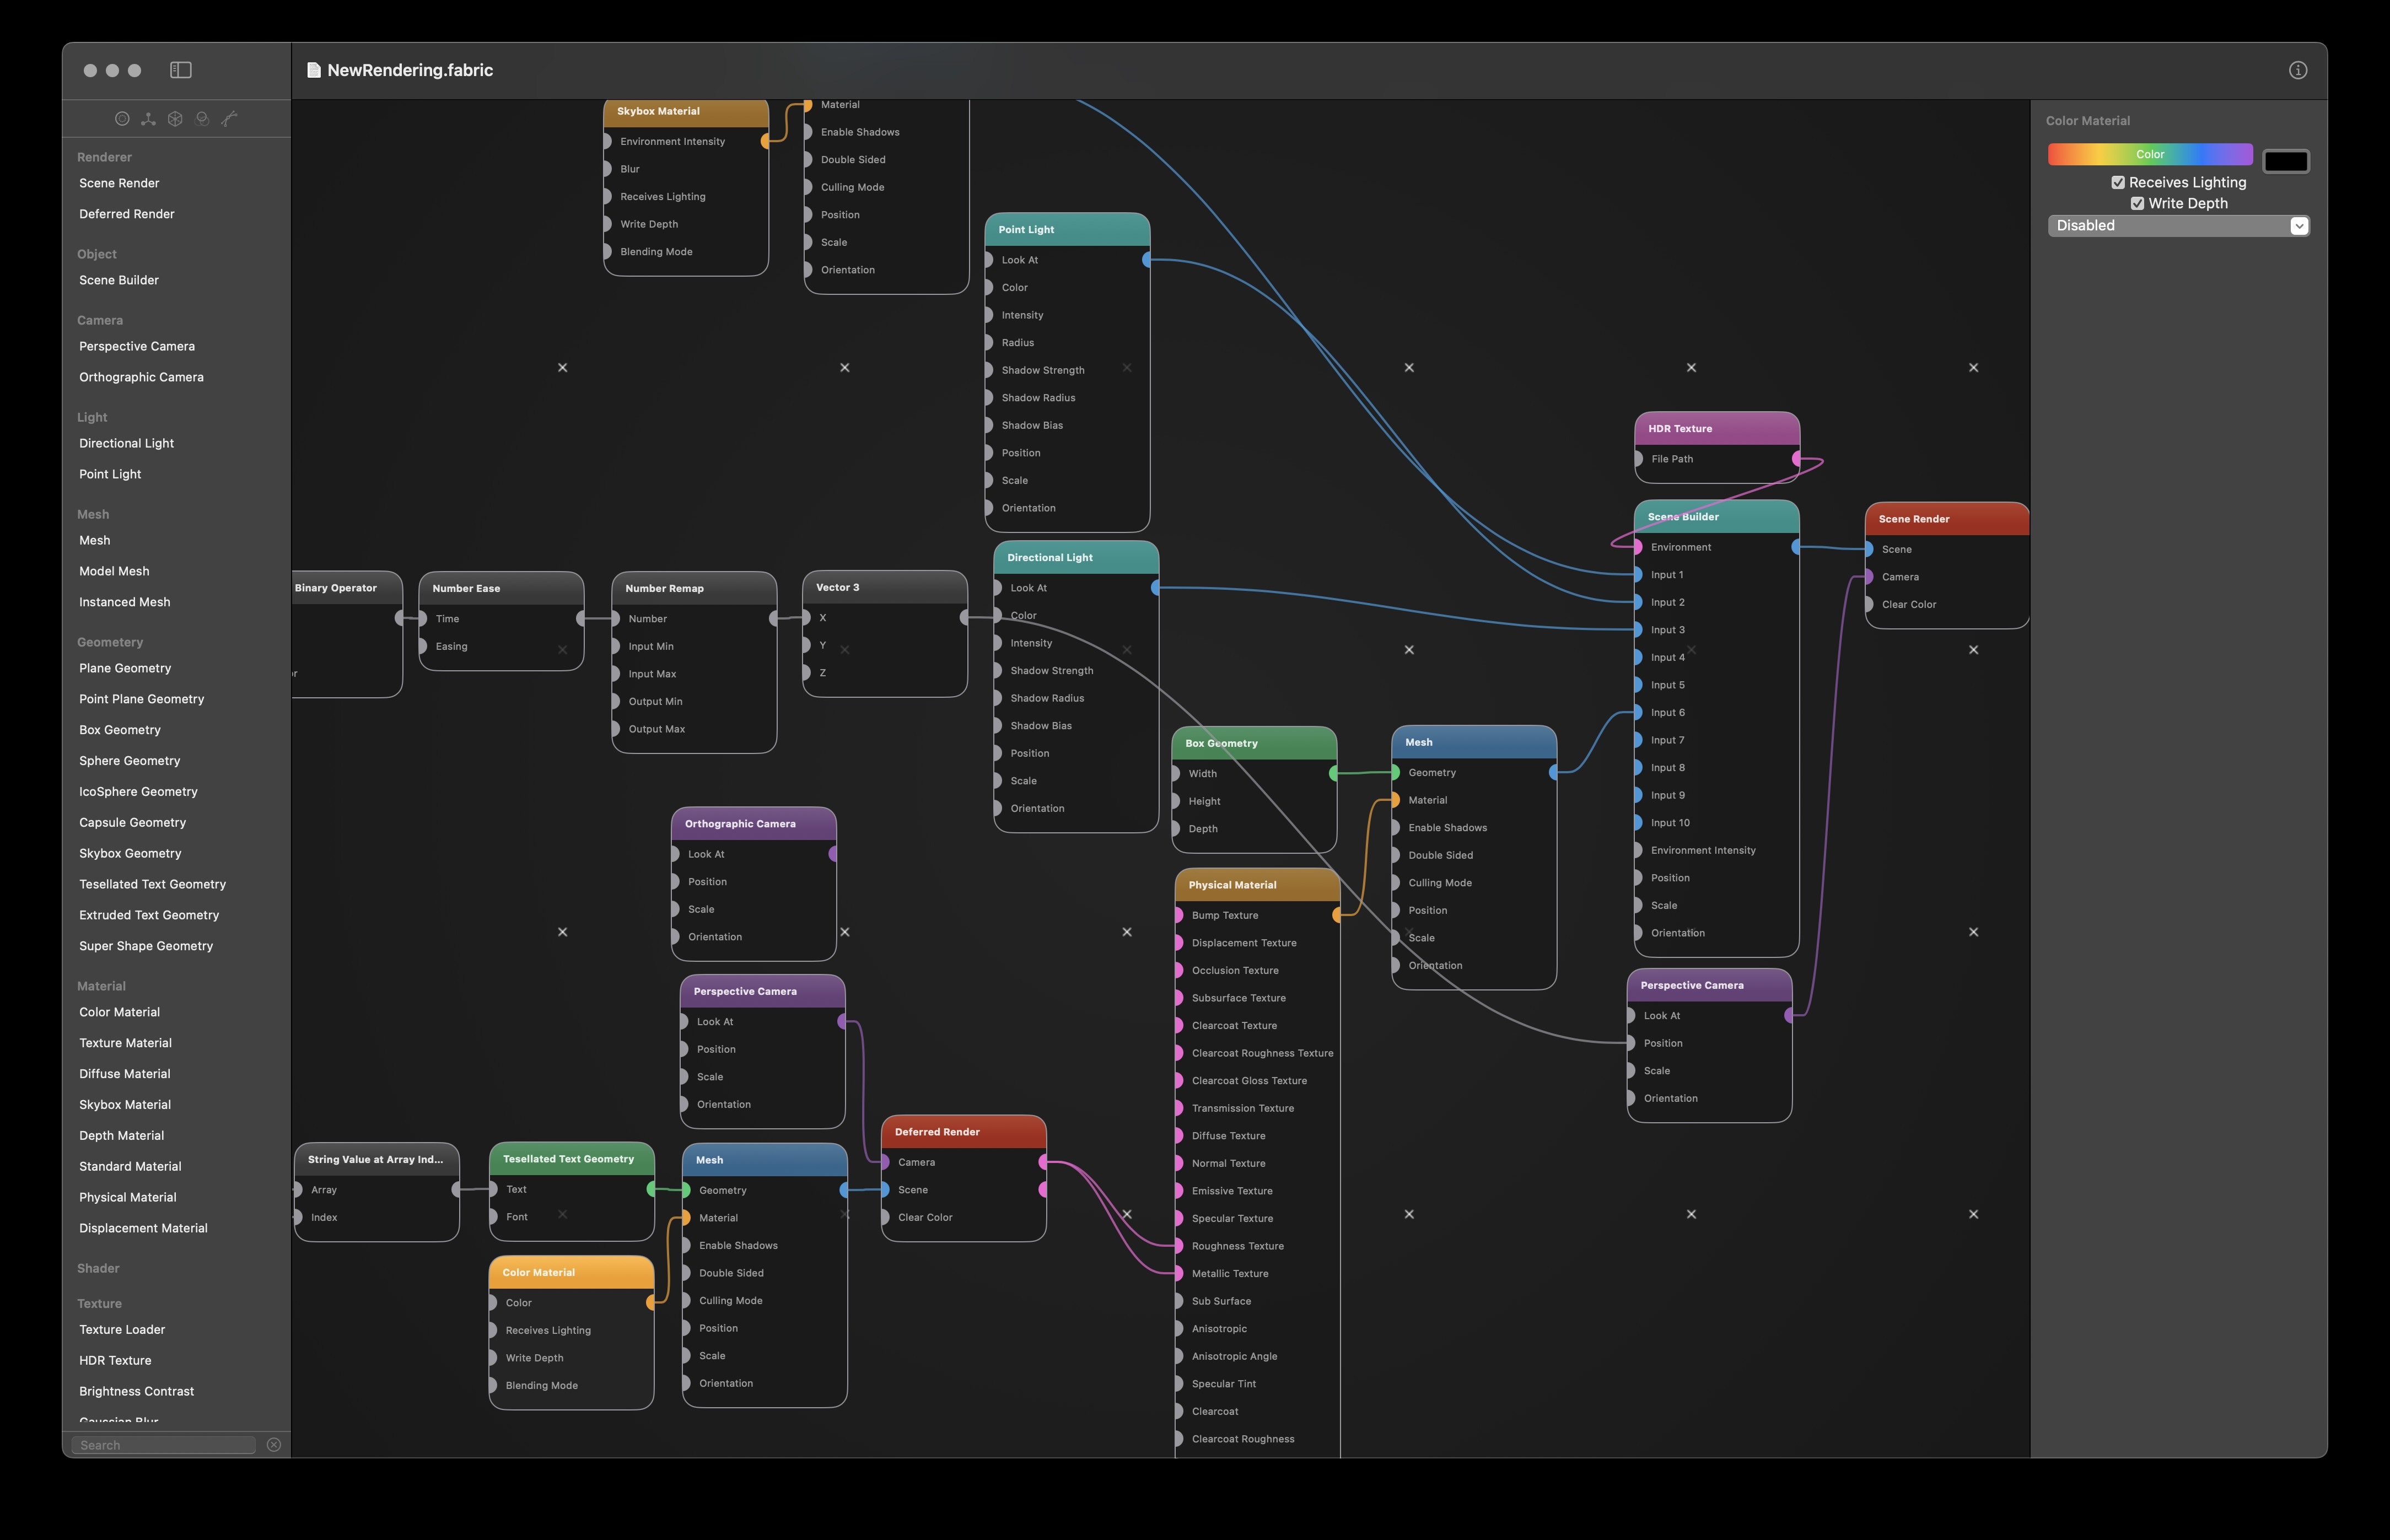Screen dimensions: 2390x1540
Task: Toggle the Write Depth checkbox
Action: 2137,204
